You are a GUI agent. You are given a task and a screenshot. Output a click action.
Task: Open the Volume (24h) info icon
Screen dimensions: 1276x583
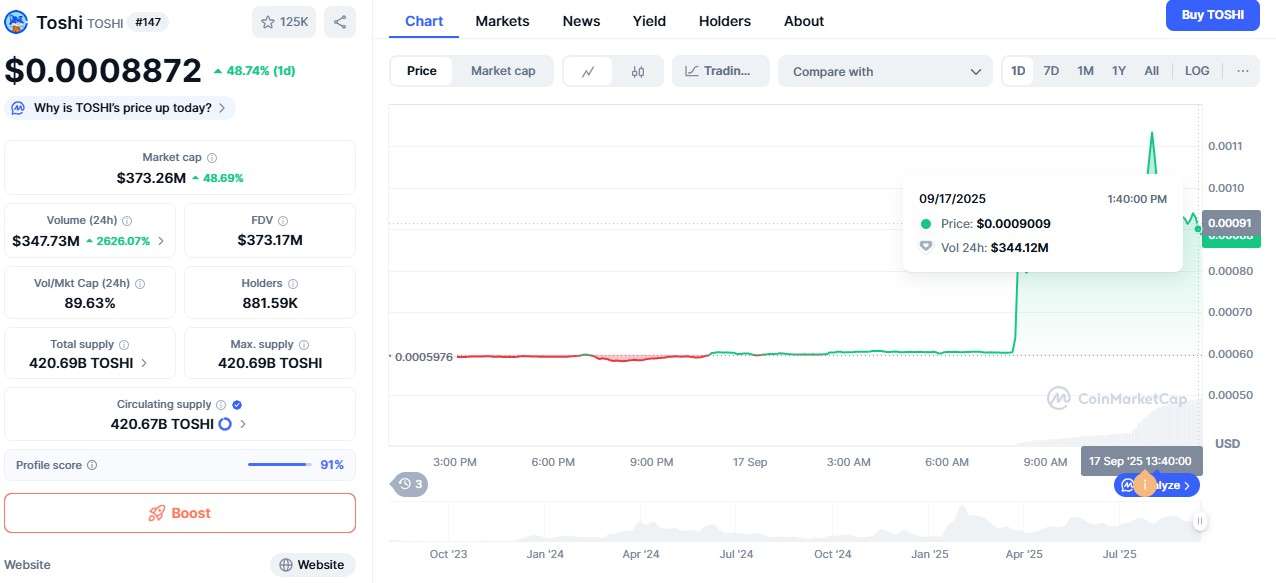tap(127, 221)
